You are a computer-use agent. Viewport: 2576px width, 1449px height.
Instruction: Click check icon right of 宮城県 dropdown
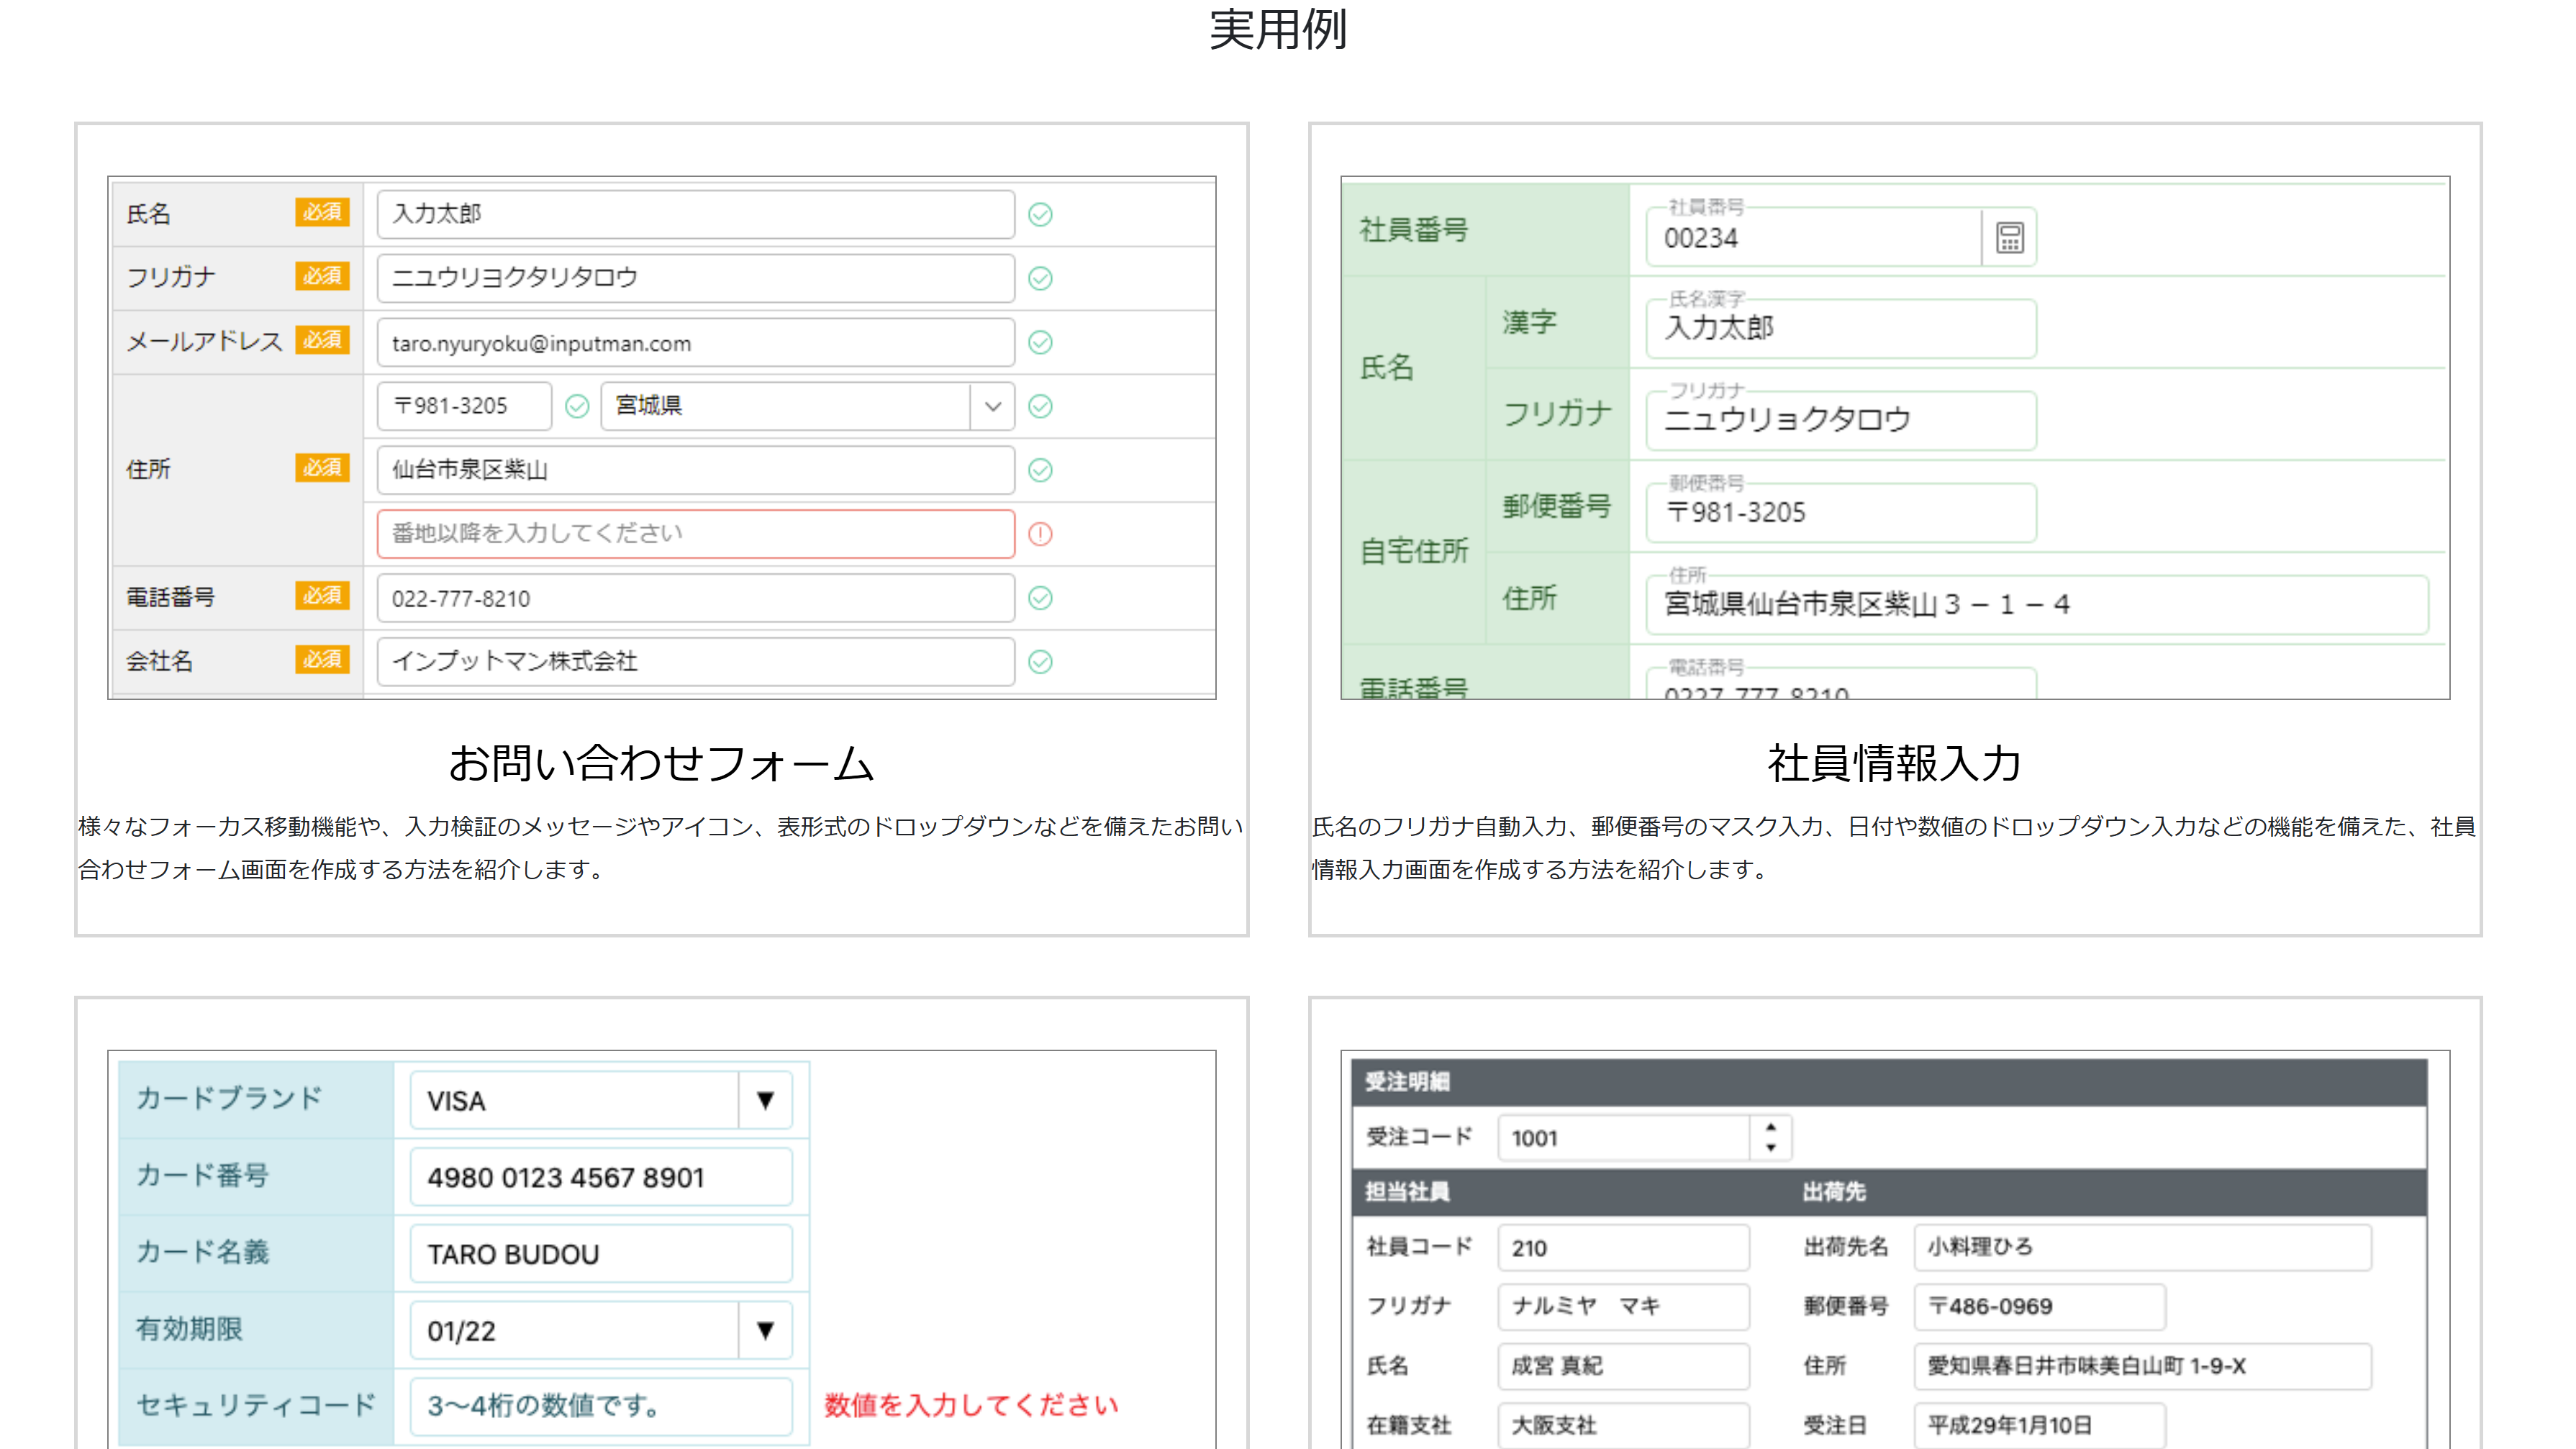[x=1040, y=406]
